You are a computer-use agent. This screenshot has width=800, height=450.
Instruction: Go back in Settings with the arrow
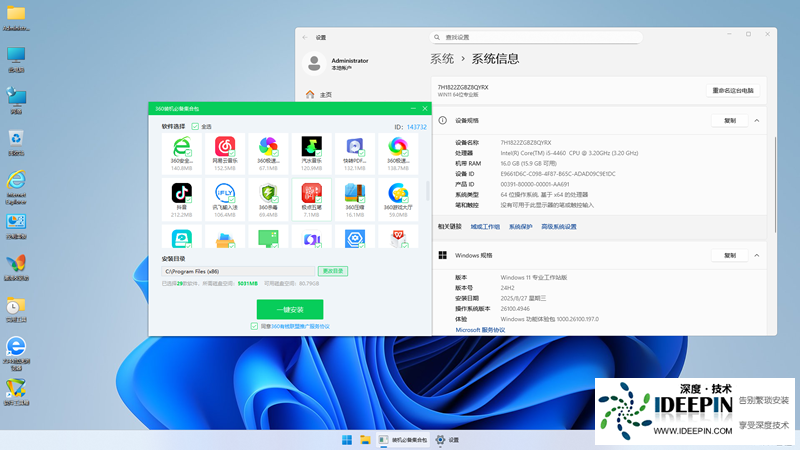tap(305, 37)
